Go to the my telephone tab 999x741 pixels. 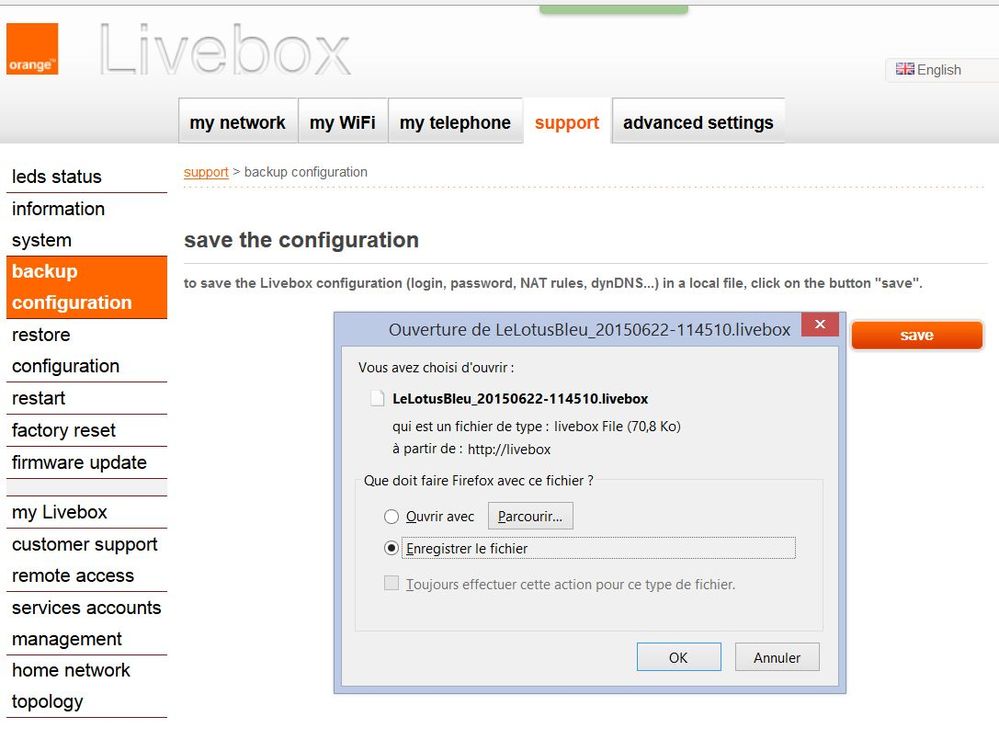[x=455, y=122]
